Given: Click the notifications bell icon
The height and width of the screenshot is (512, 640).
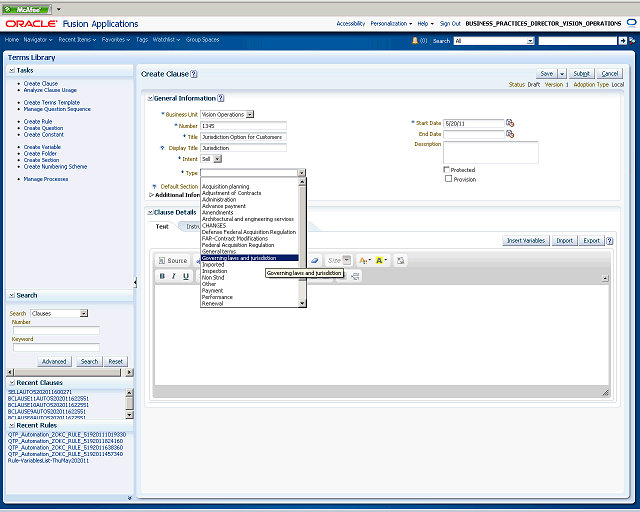Looking at the screenshot, I should [x=415, y=40].
